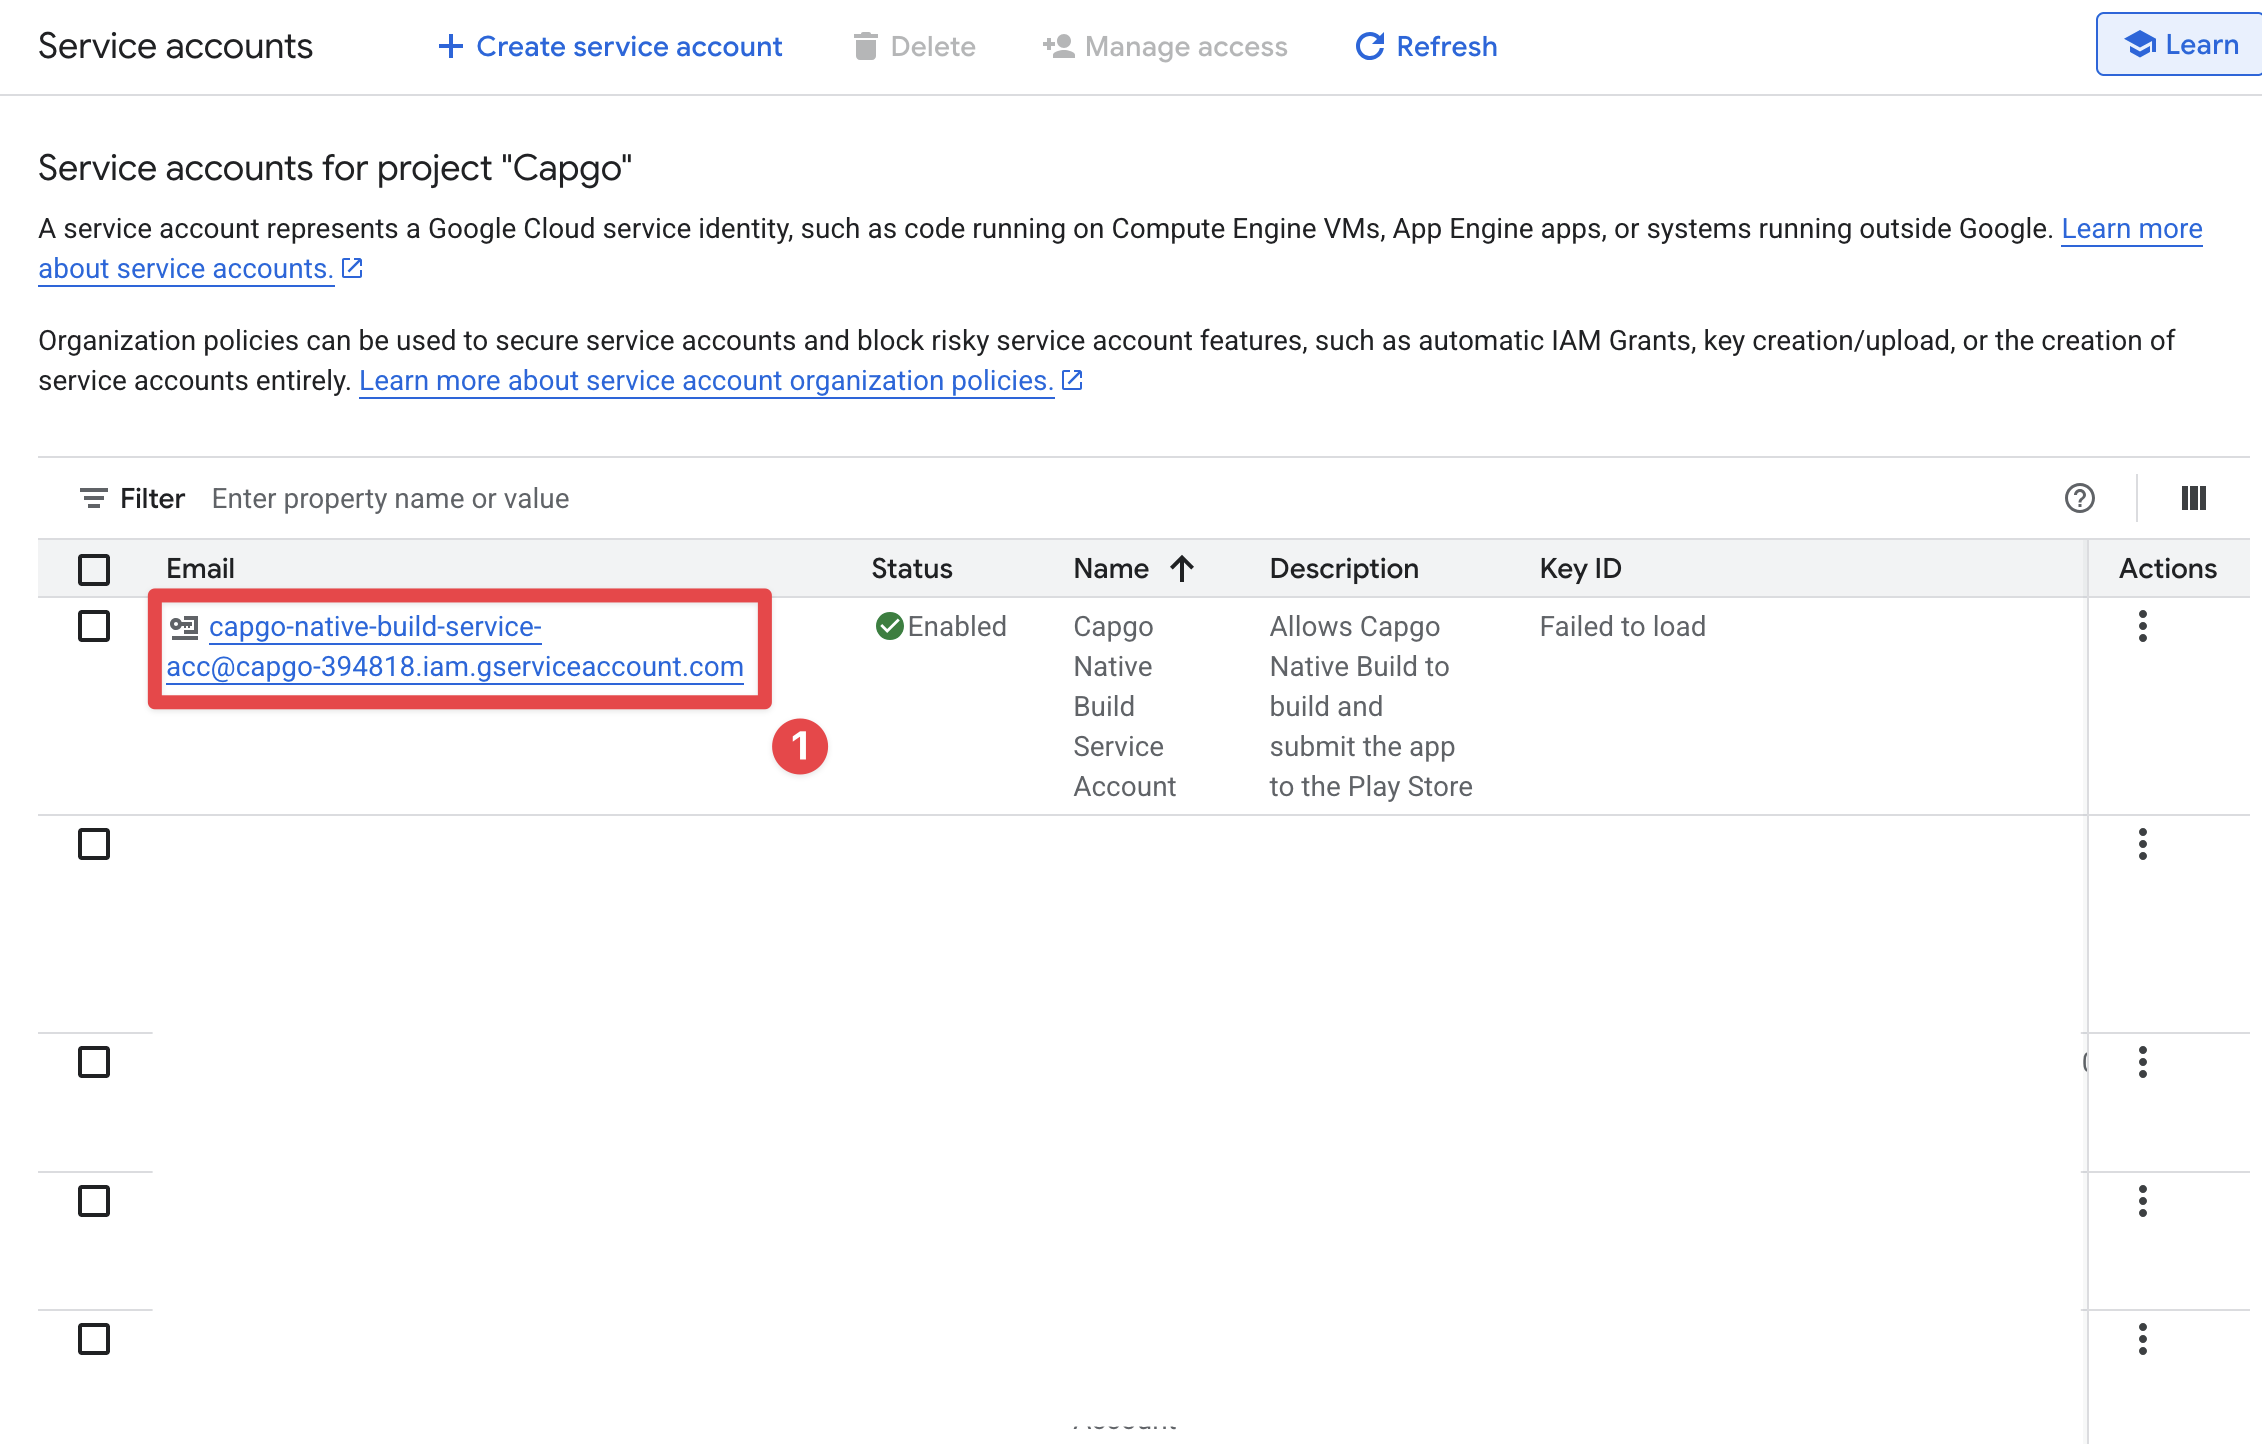
Task: Open the Actions menu for the capgo-native-build account
Action: pyautogui.click(x=2143, y=627)
